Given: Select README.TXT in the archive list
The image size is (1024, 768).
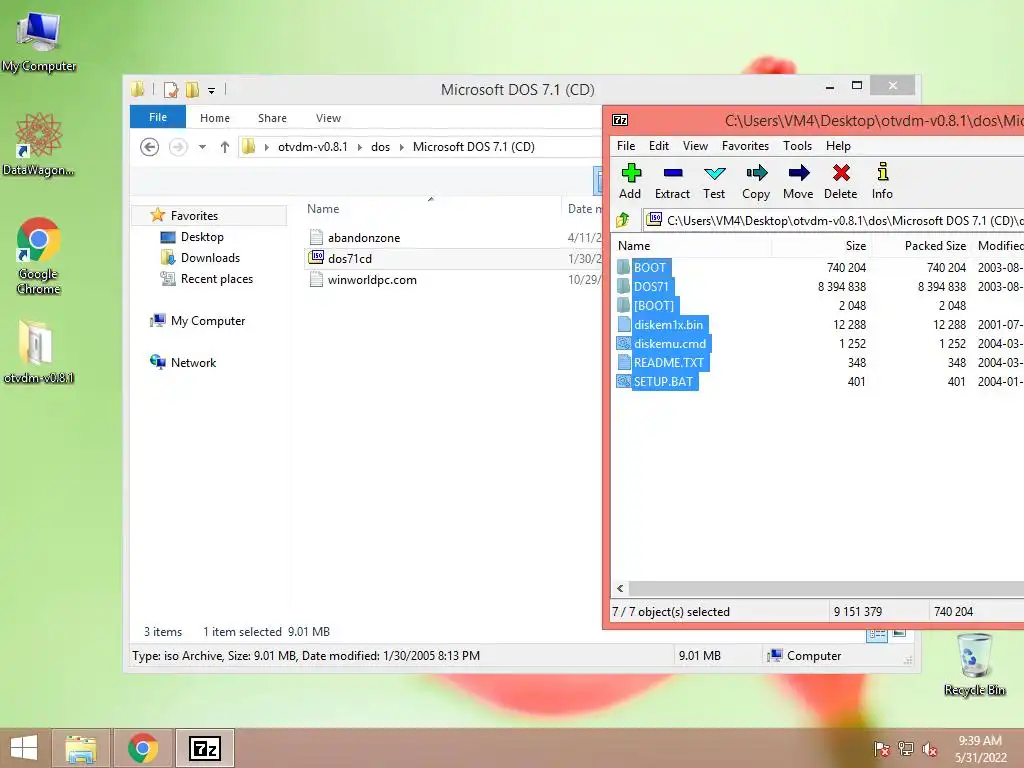Looking at the screenshot, I should click(668, 362).
